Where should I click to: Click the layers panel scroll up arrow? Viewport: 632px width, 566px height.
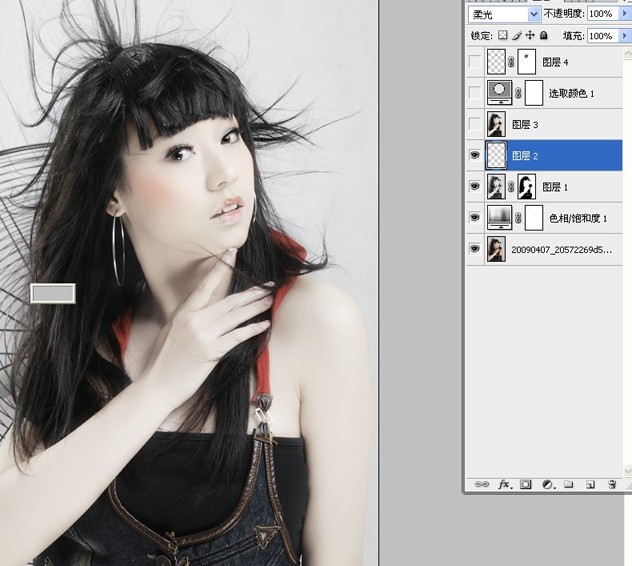pos(628,53)
